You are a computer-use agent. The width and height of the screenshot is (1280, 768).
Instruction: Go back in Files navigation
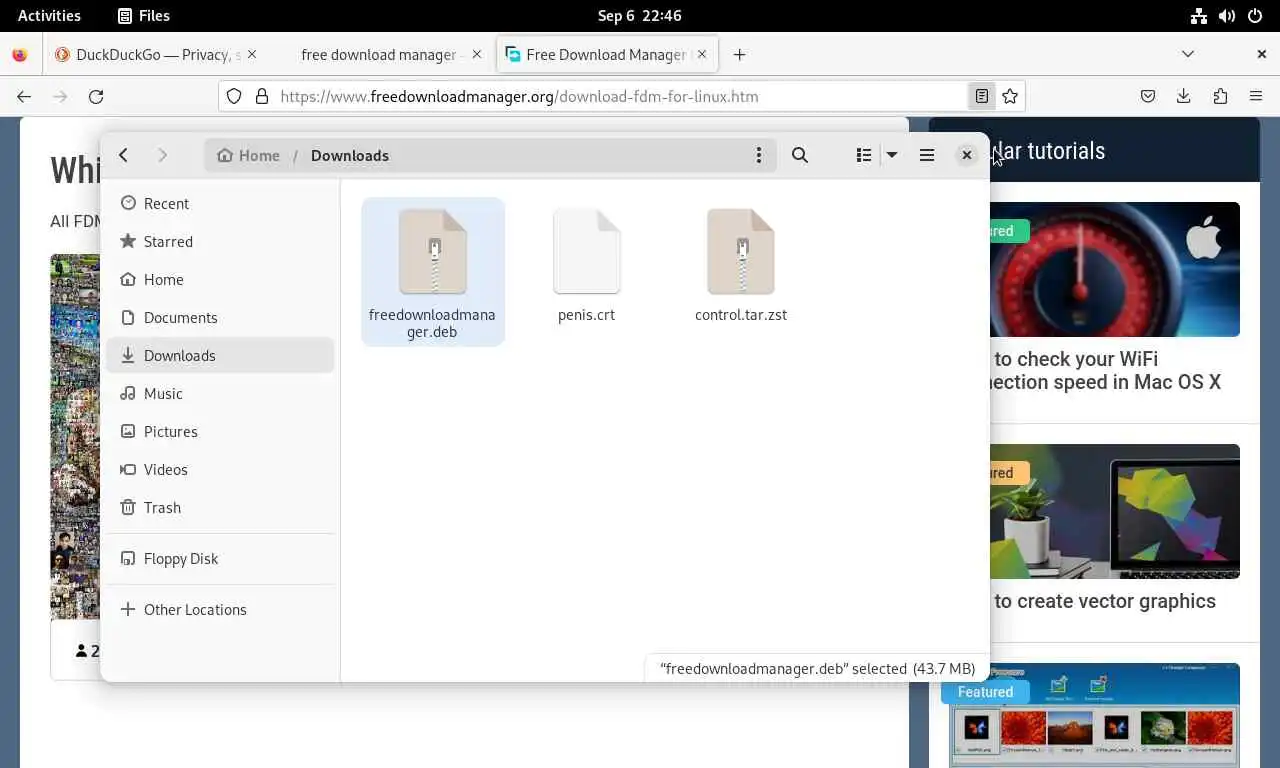click(123, 155)
